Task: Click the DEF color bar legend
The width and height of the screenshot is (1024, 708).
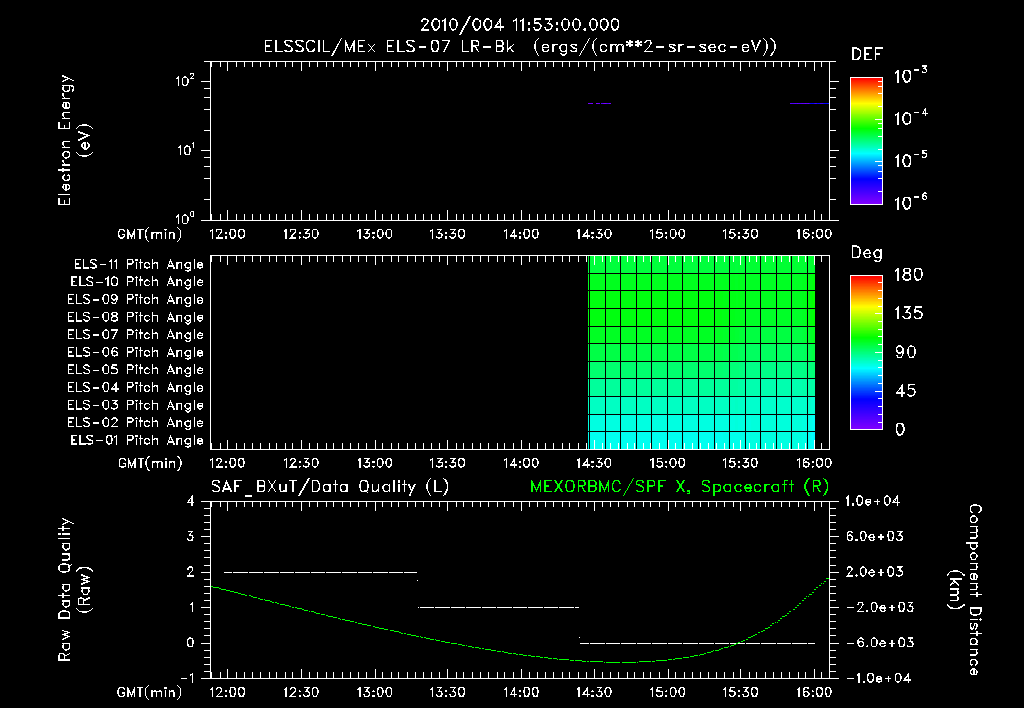Action: 867,141
